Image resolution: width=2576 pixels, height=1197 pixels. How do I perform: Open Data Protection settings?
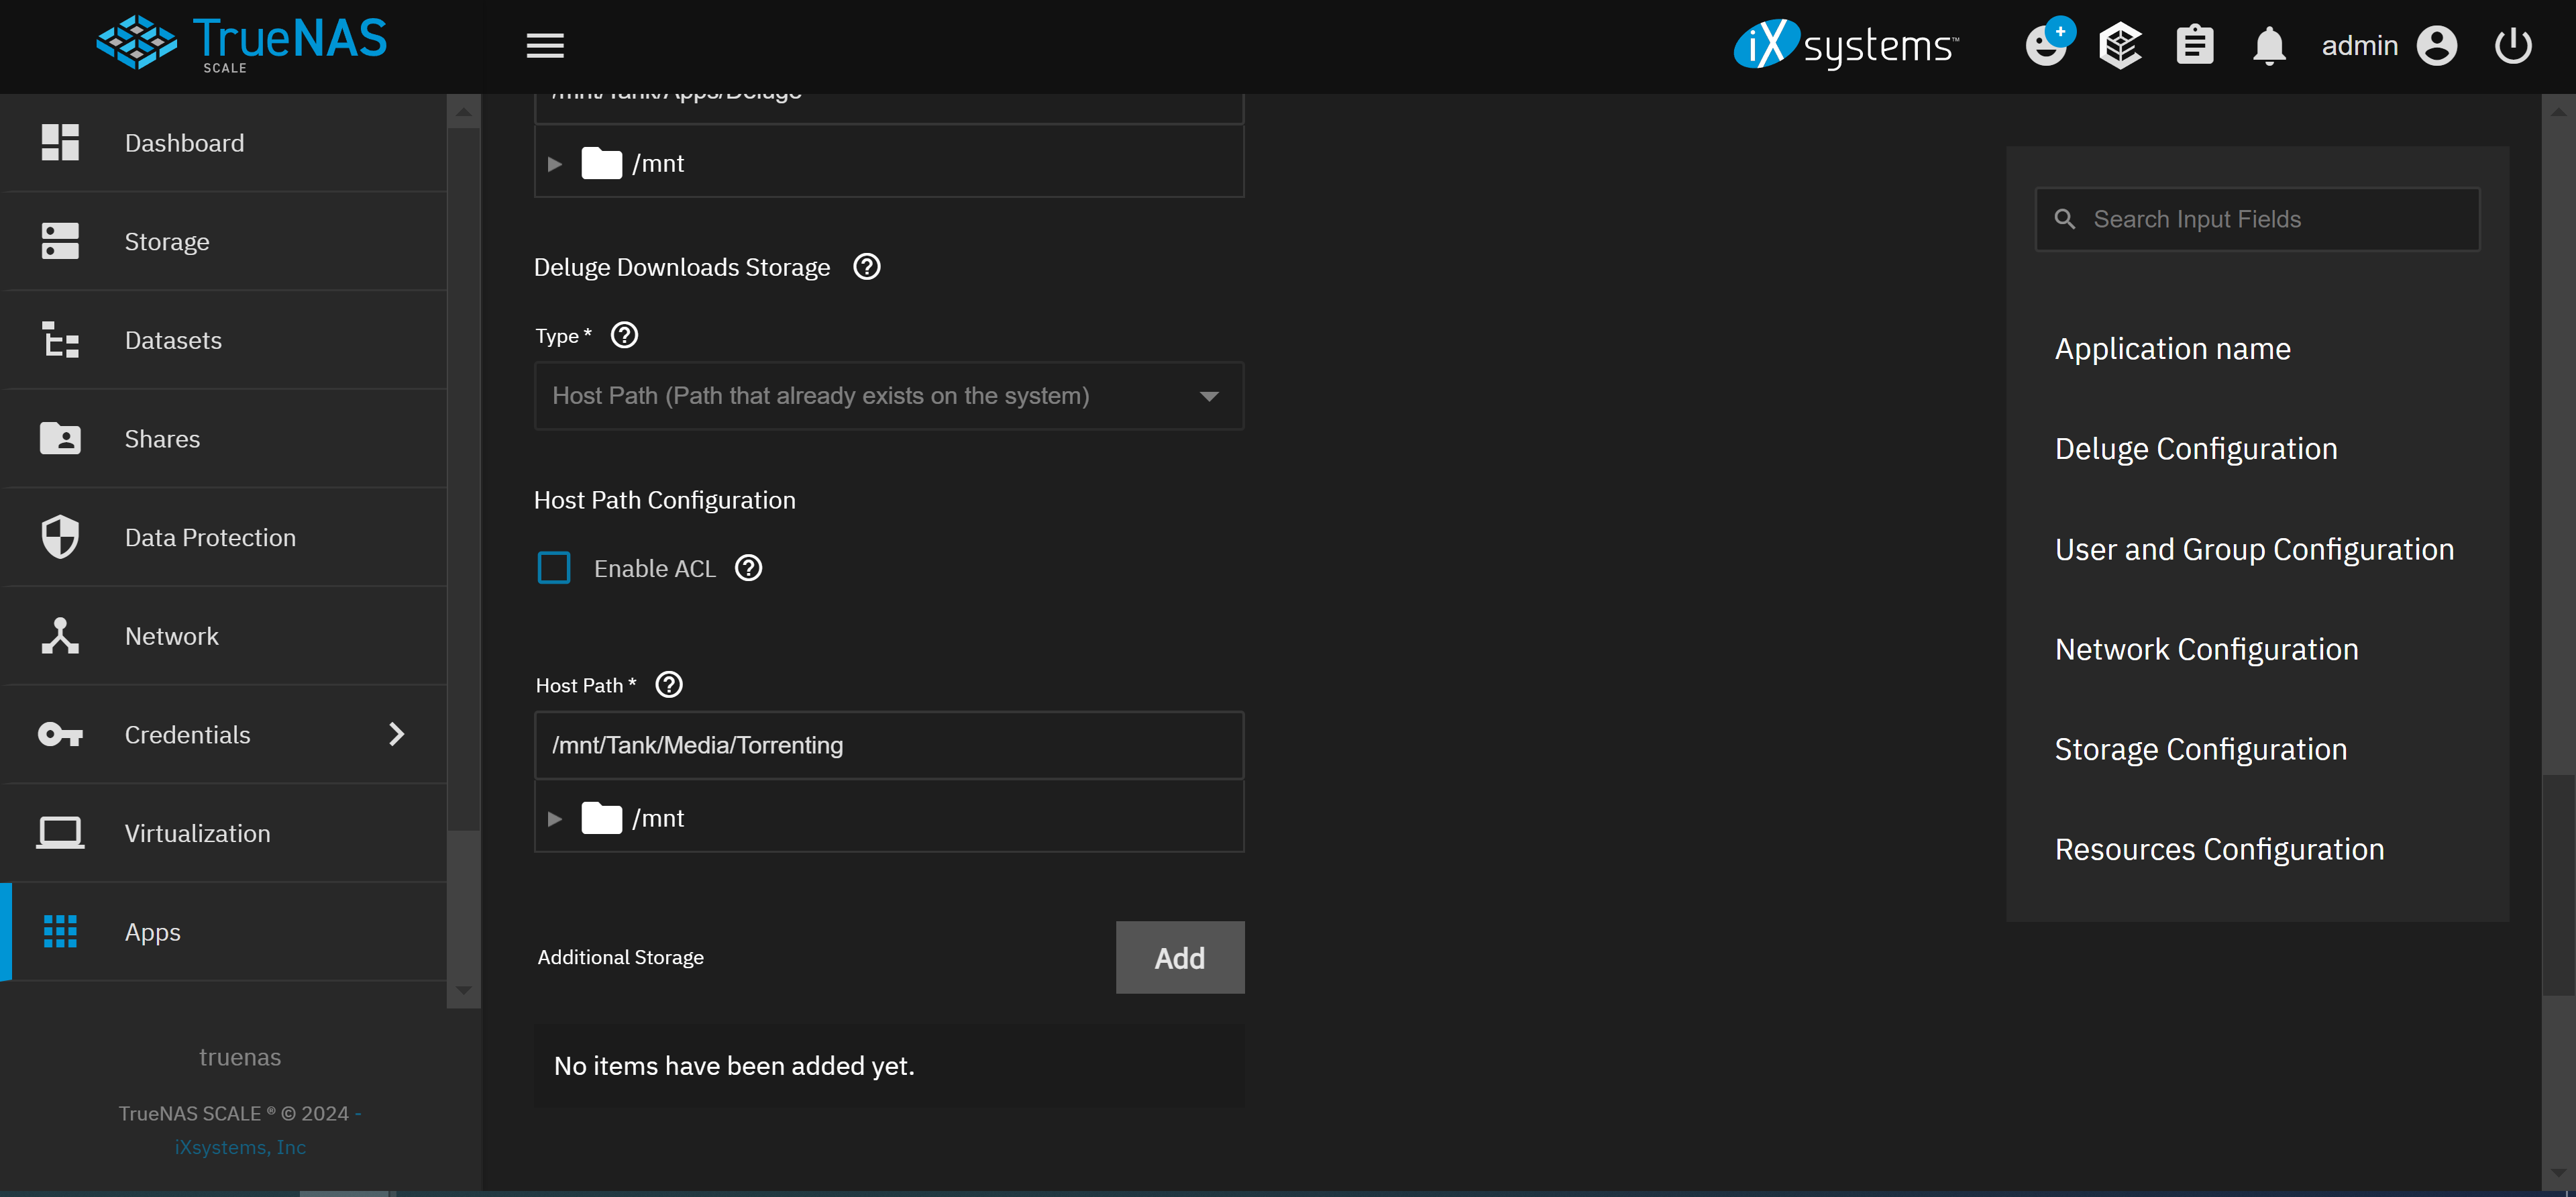210,536
